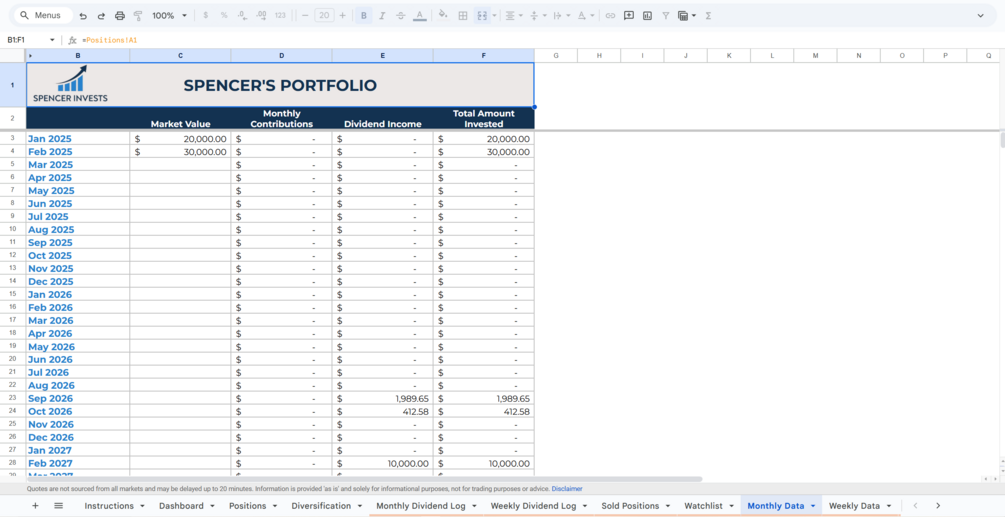This screenshot has height=517, width=1005.
Task: Click the SPENCER'S PORTFOLIO title cell
Action: pyautogui.click(x=280, y=85)
